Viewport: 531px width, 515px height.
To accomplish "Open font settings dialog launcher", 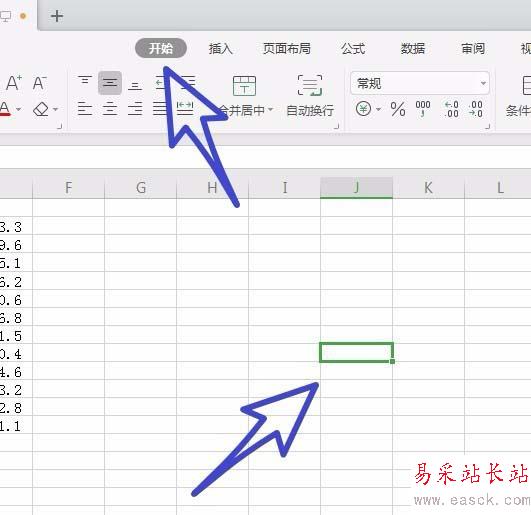I will coord(60,127).
